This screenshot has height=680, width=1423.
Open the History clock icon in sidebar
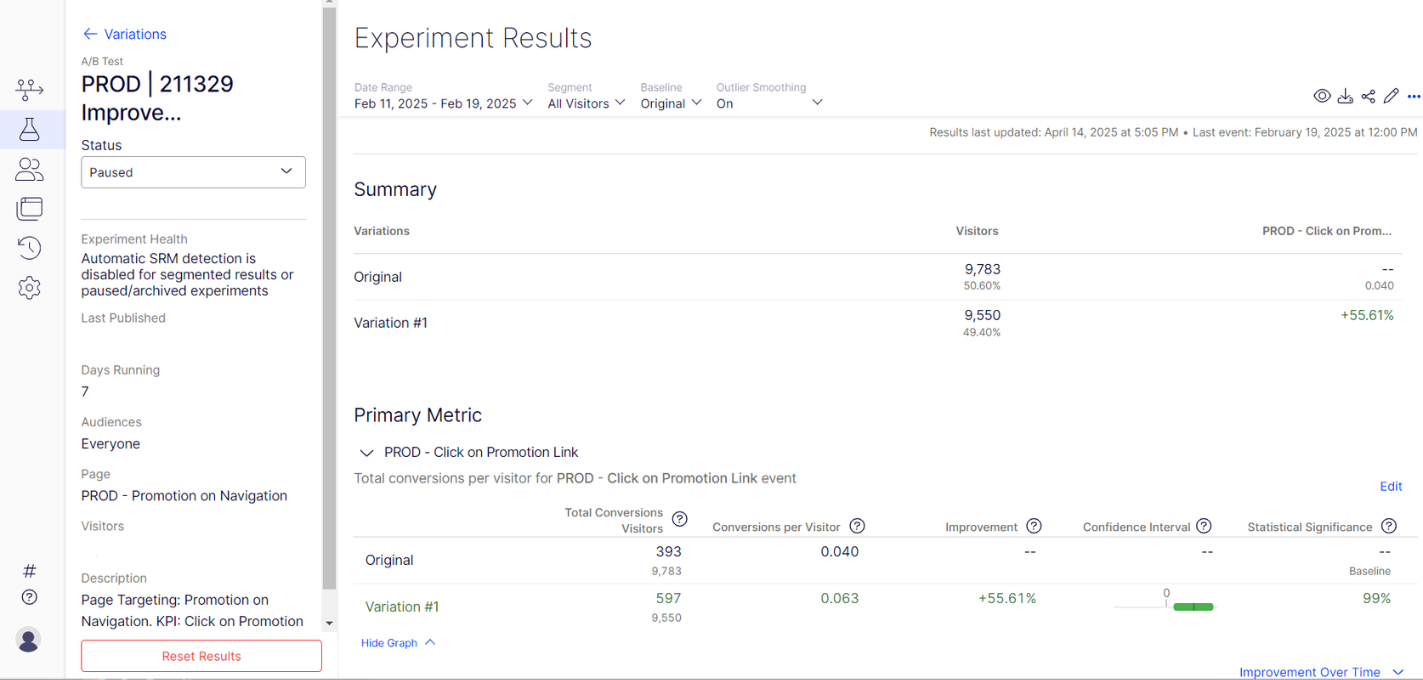(29, 248)
